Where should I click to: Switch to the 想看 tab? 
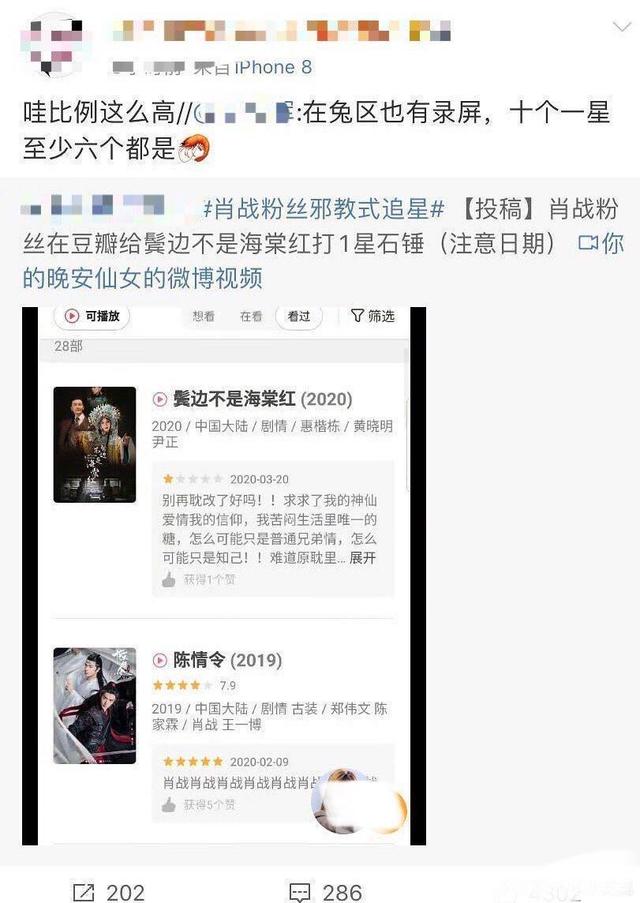tap(203, 316)
